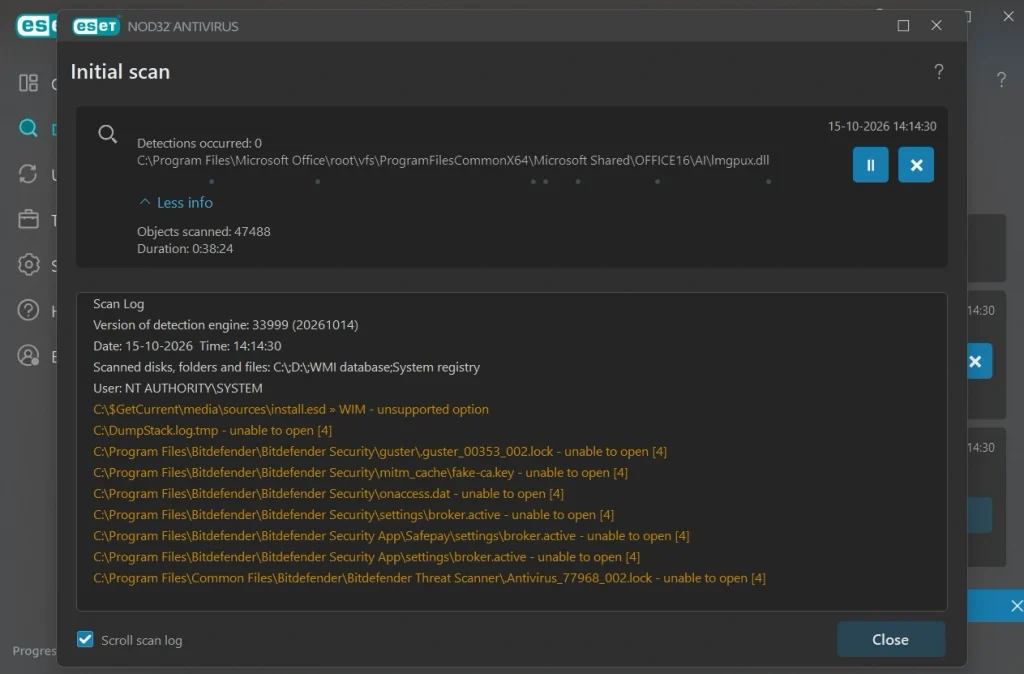
Task: Select the "Date: 15-10-2026 Time: 14:14:30" log line
Action: pos(187,345)
